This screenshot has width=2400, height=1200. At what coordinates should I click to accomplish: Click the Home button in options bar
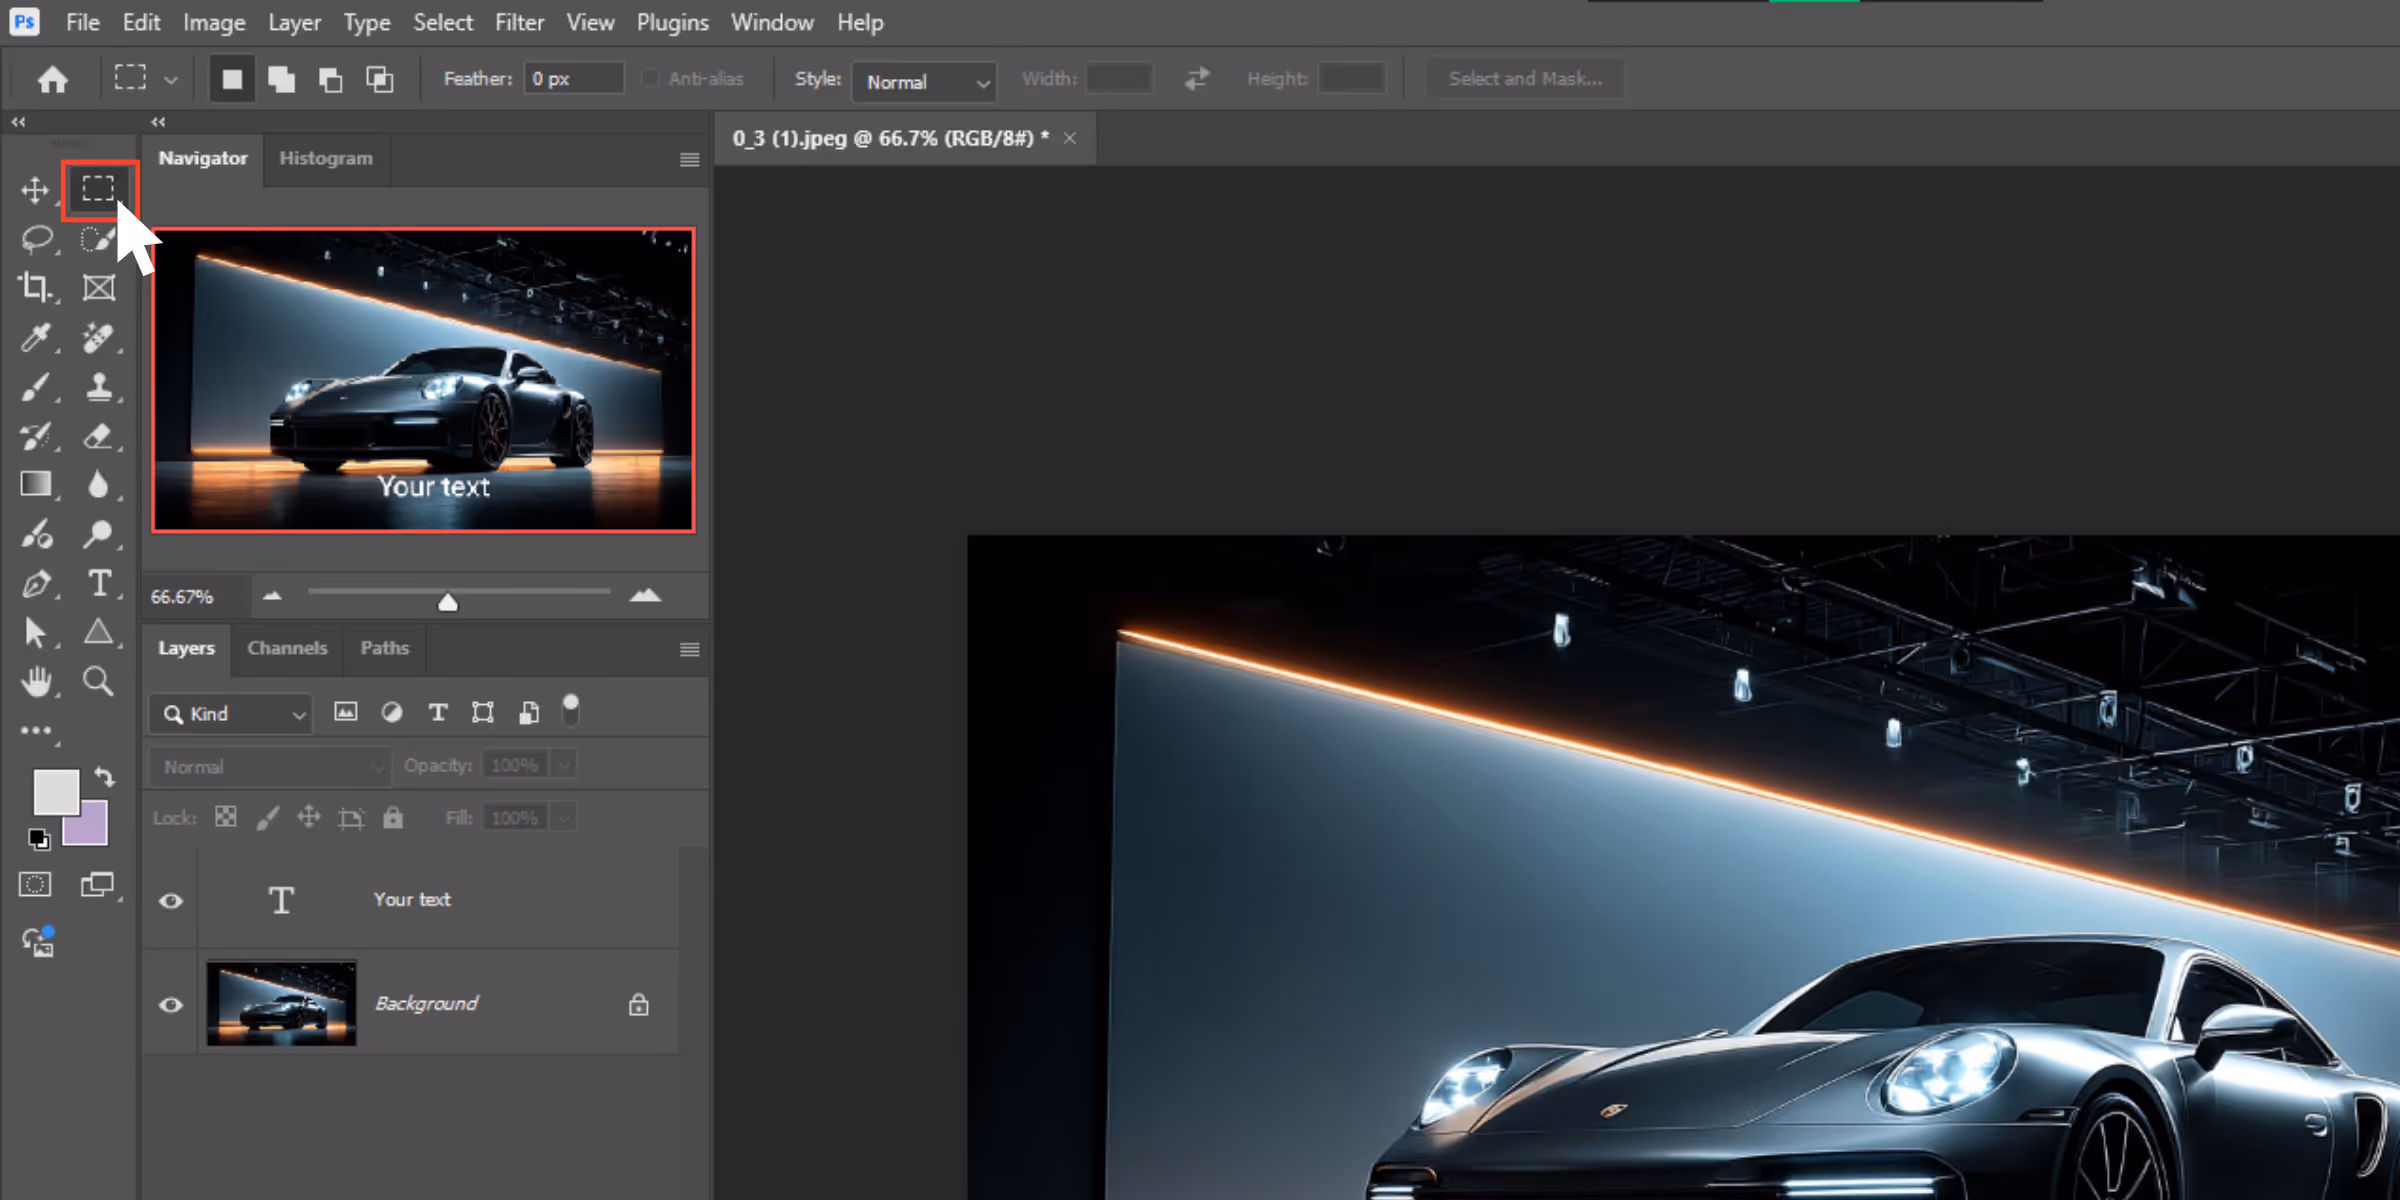click(x=52, y=79)
